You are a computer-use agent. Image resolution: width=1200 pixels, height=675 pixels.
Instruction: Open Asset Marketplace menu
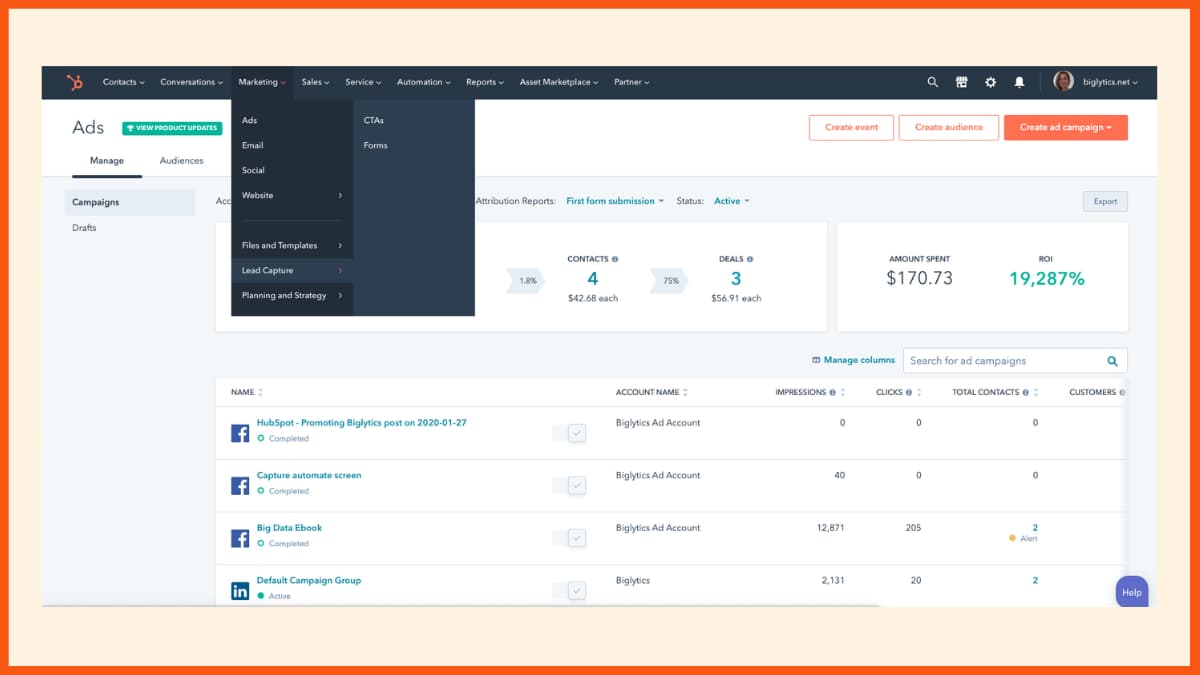pyautogui.click(x=559, y=82)
